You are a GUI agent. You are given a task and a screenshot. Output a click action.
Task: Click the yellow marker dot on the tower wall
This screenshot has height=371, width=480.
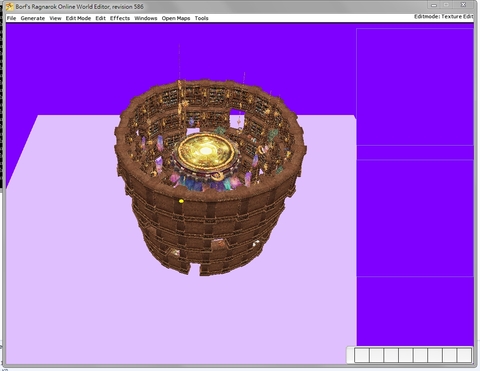[181, 201]
